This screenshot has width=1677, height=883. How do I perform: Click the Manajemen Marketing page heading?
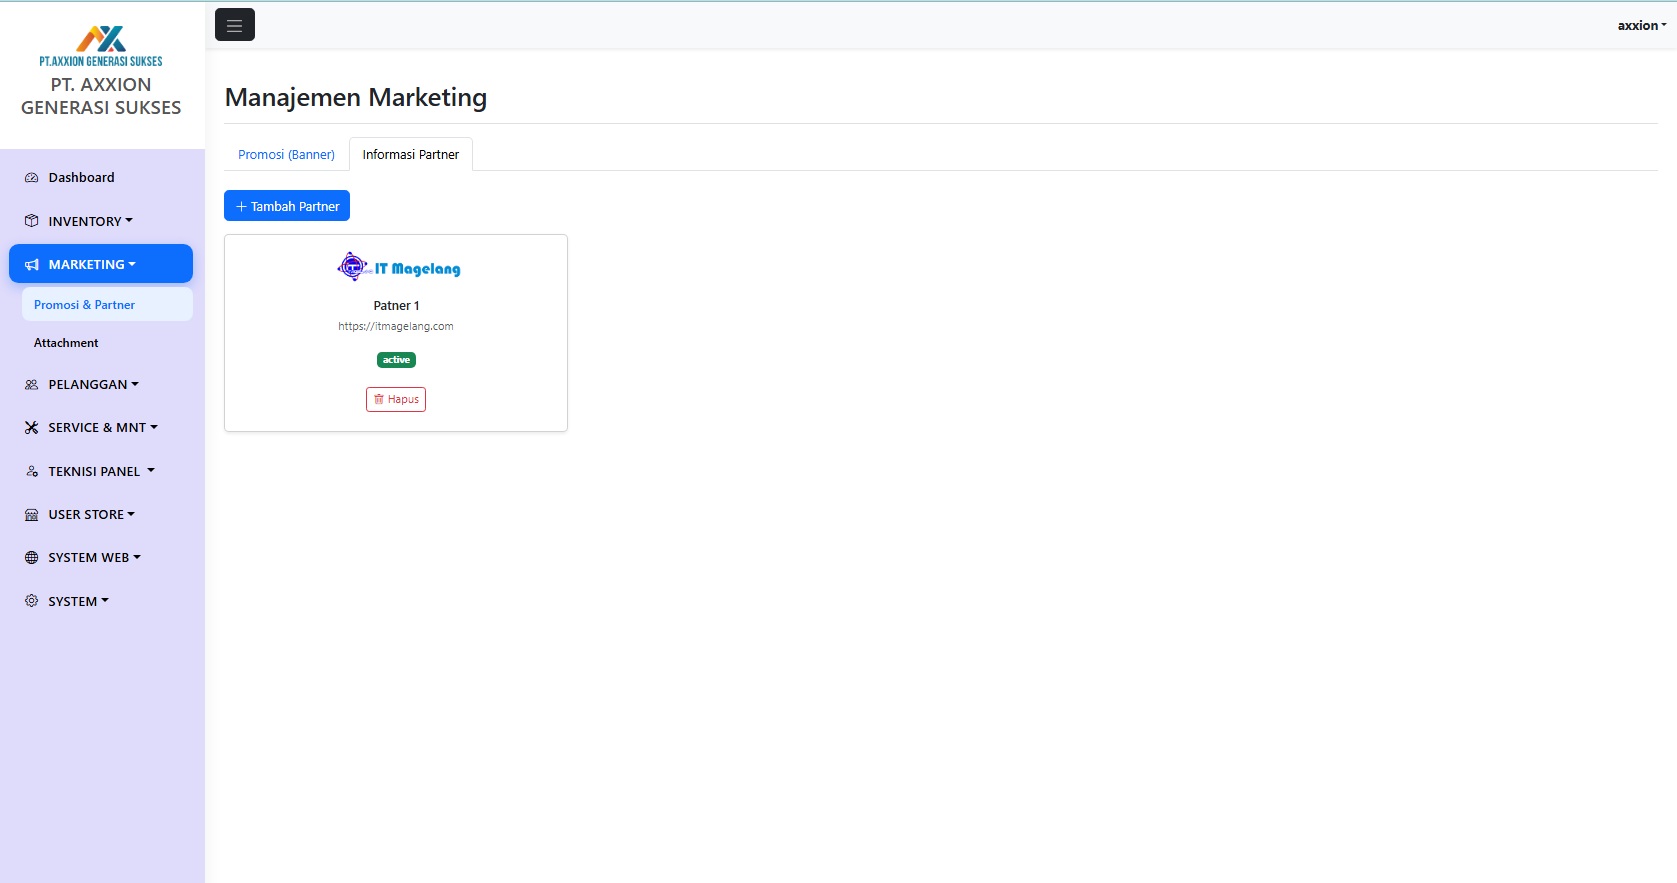click(x=356, y=97)
